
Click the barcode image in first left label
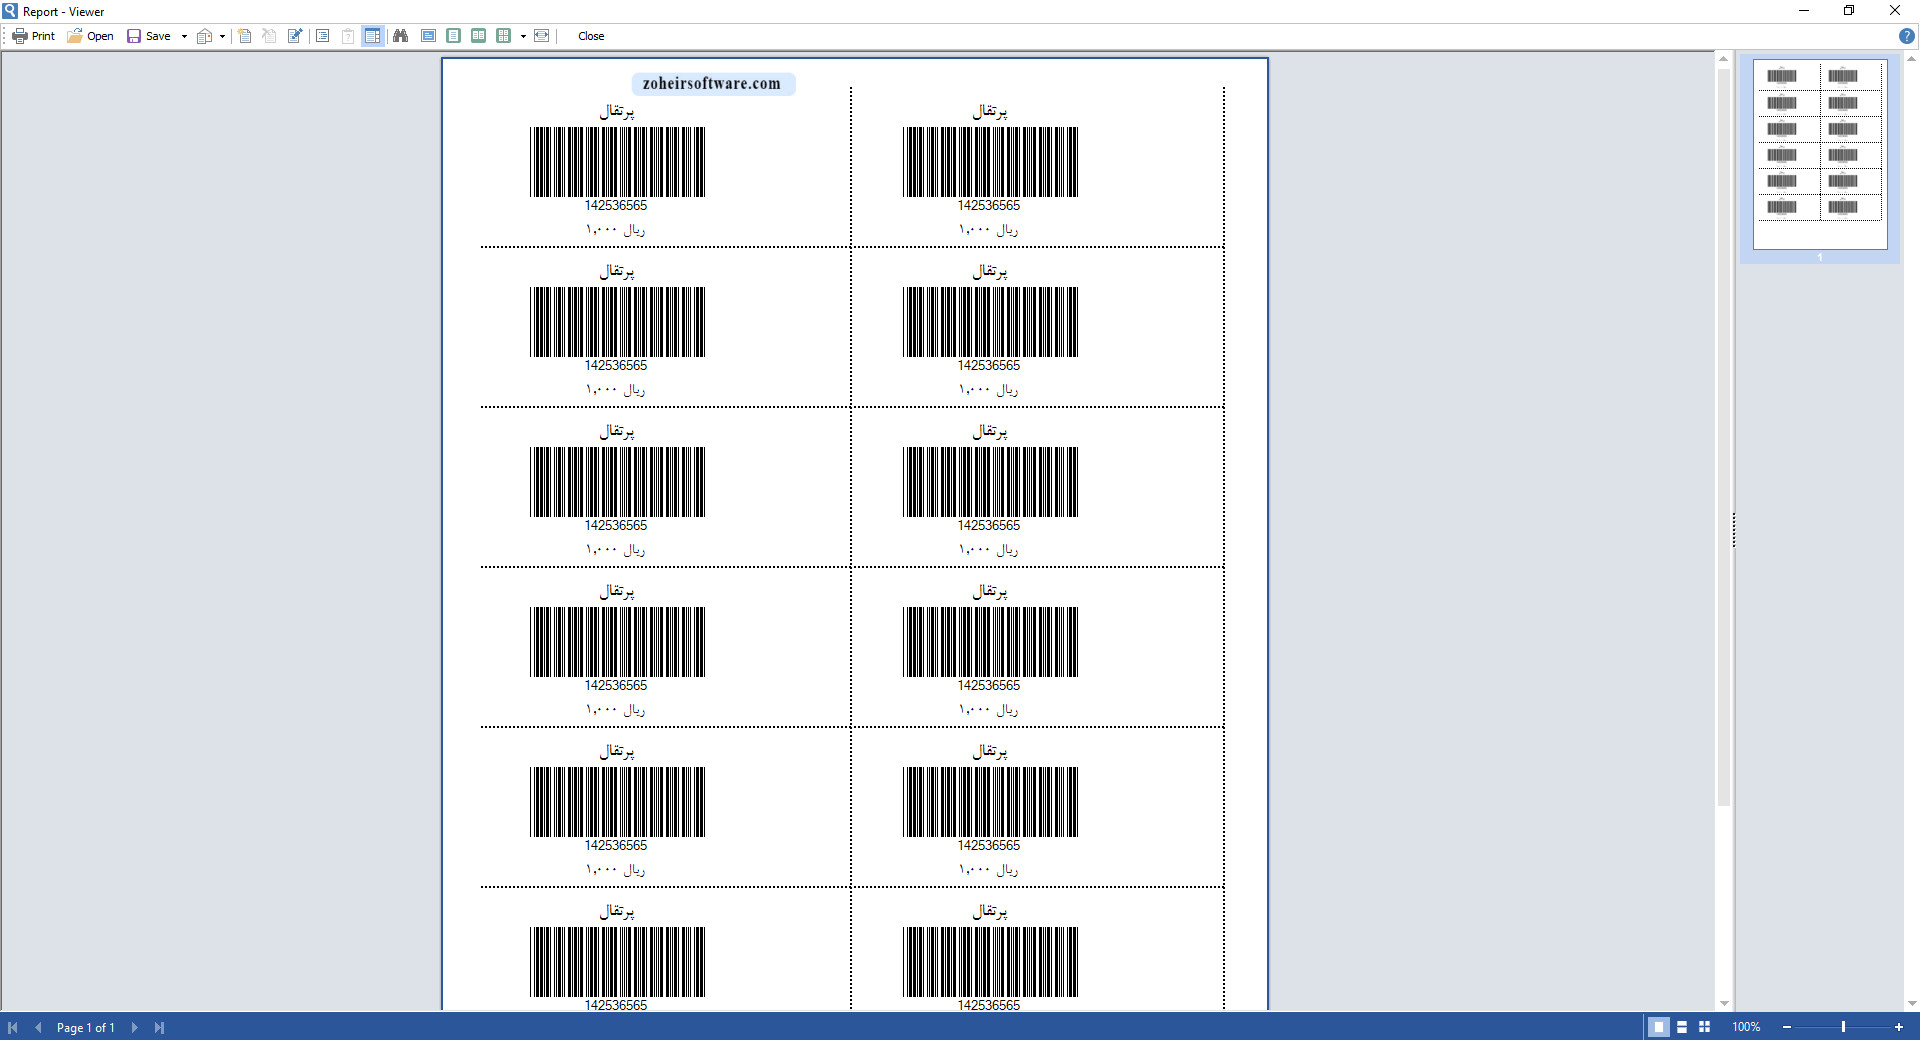coord(617,162)
